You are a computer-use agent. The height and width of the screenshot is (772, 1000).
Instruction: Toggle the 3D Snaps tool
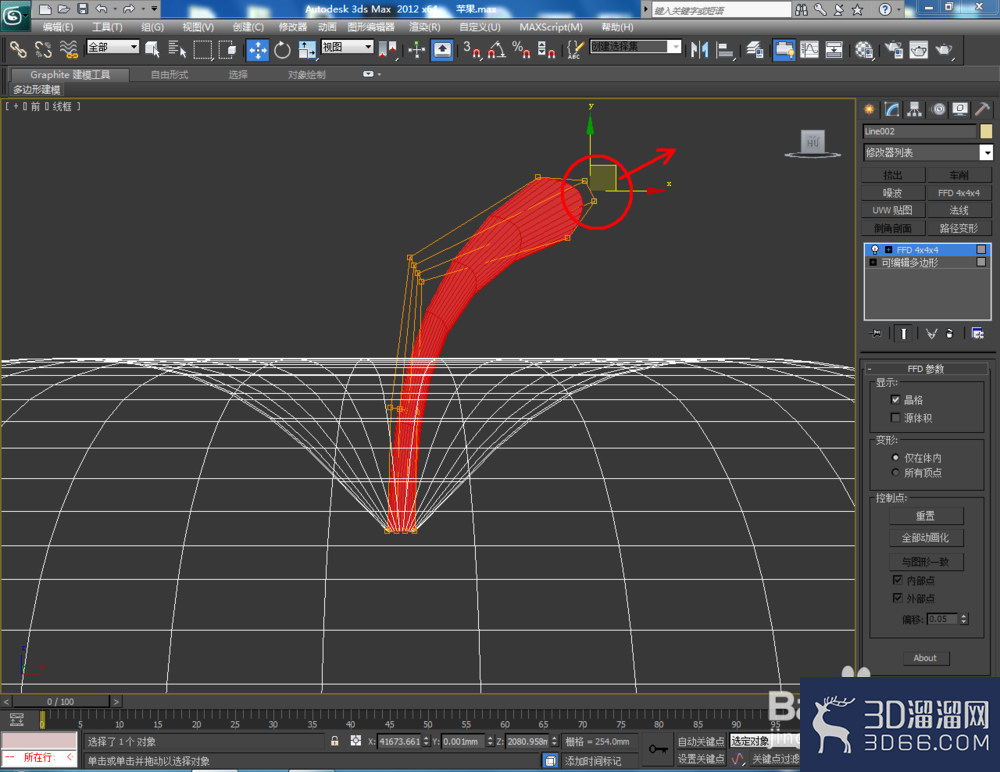tap(472, 50)
